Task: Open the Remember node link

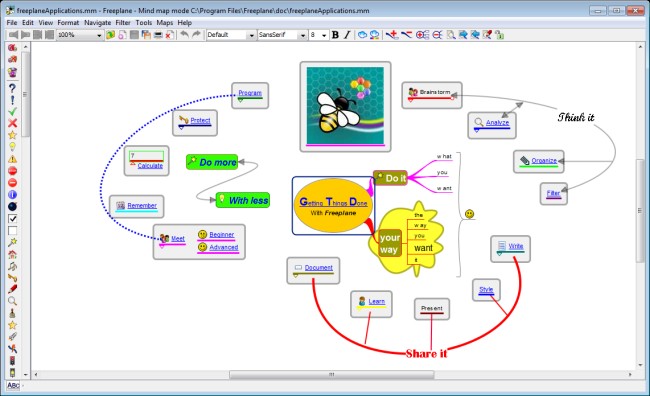Action: point(142,205)
